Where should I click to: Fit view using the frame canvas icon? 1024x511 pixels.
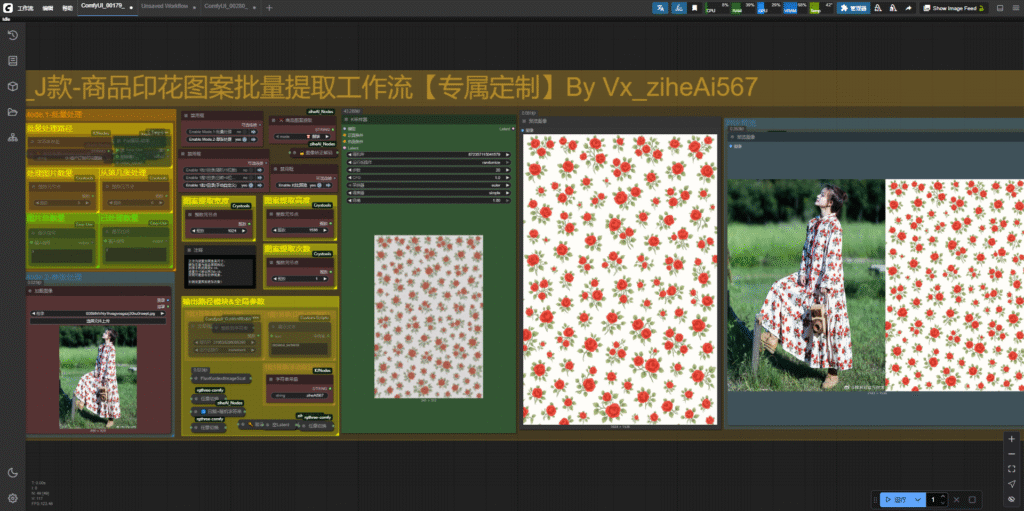[x=1012, y=469]
